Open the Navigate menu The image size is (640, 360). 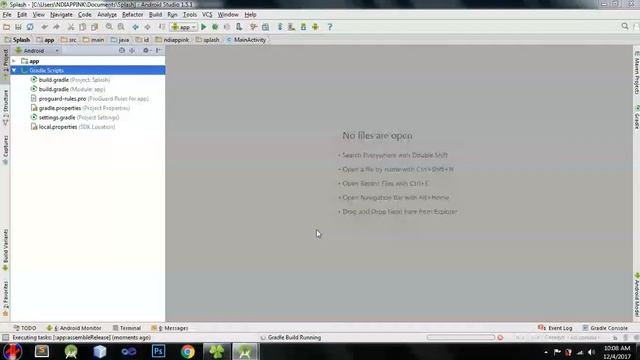click(61, 15)
